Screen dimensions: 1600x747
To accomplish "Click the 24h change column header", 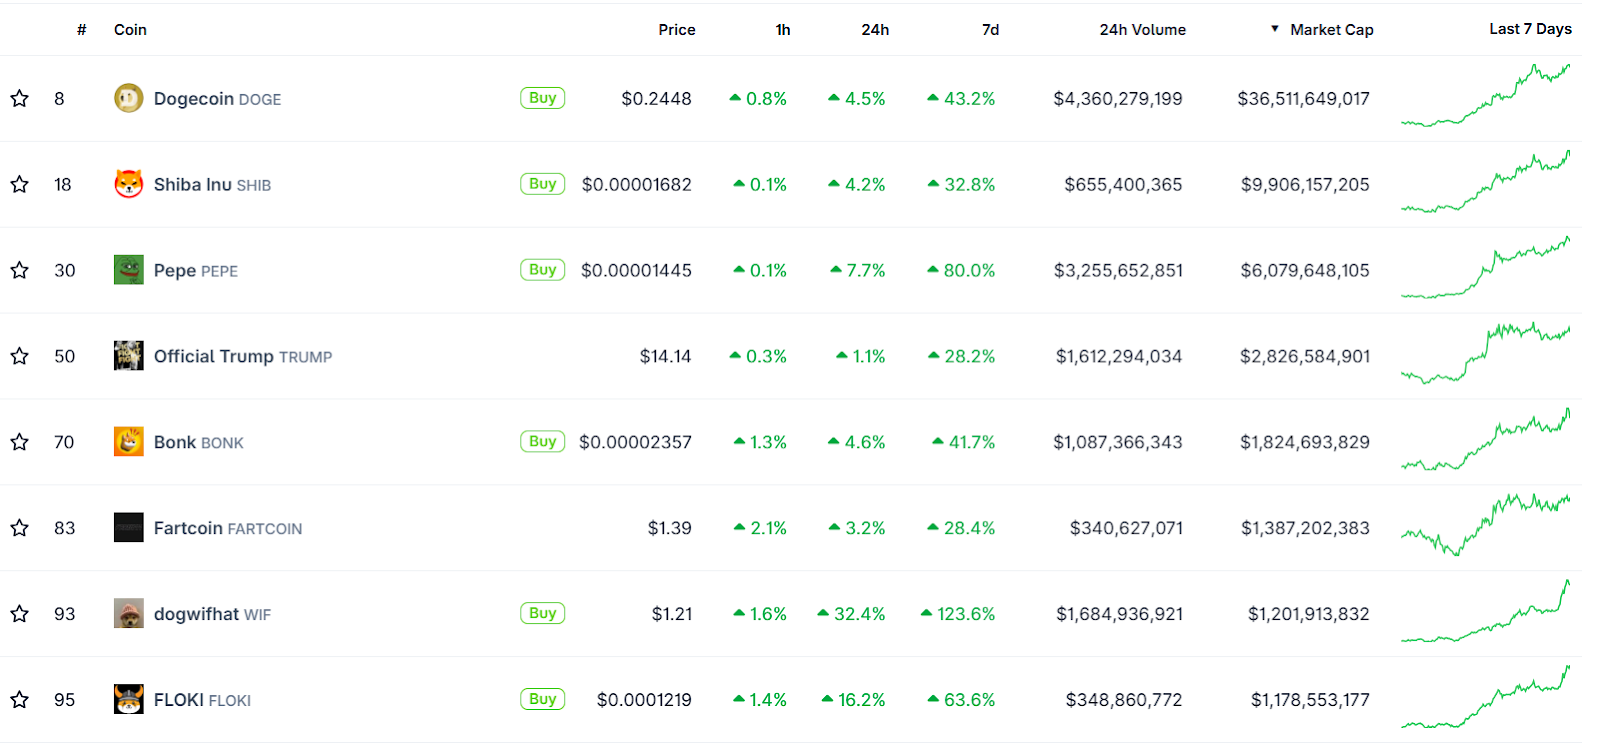I will click(x=875, y=30).
